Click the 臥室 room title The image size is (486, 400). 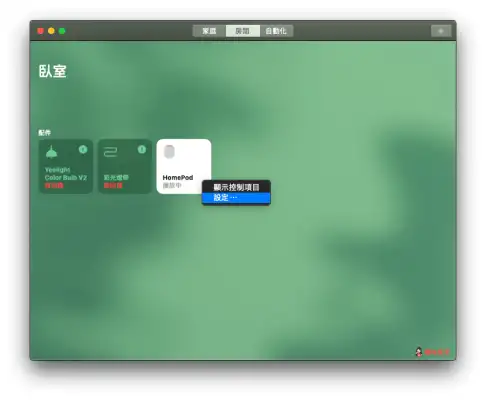coord(53,71)
